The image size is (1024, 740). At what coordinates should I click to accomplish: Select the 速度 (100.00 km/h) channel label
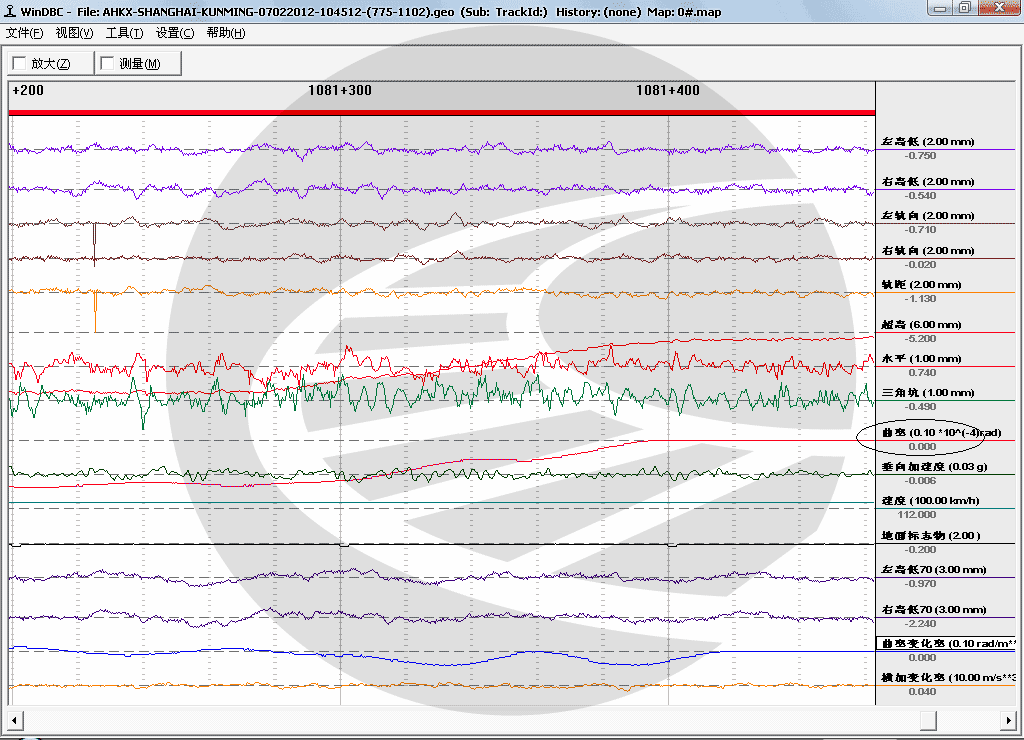pyautogui.click(x=931, y=500)
